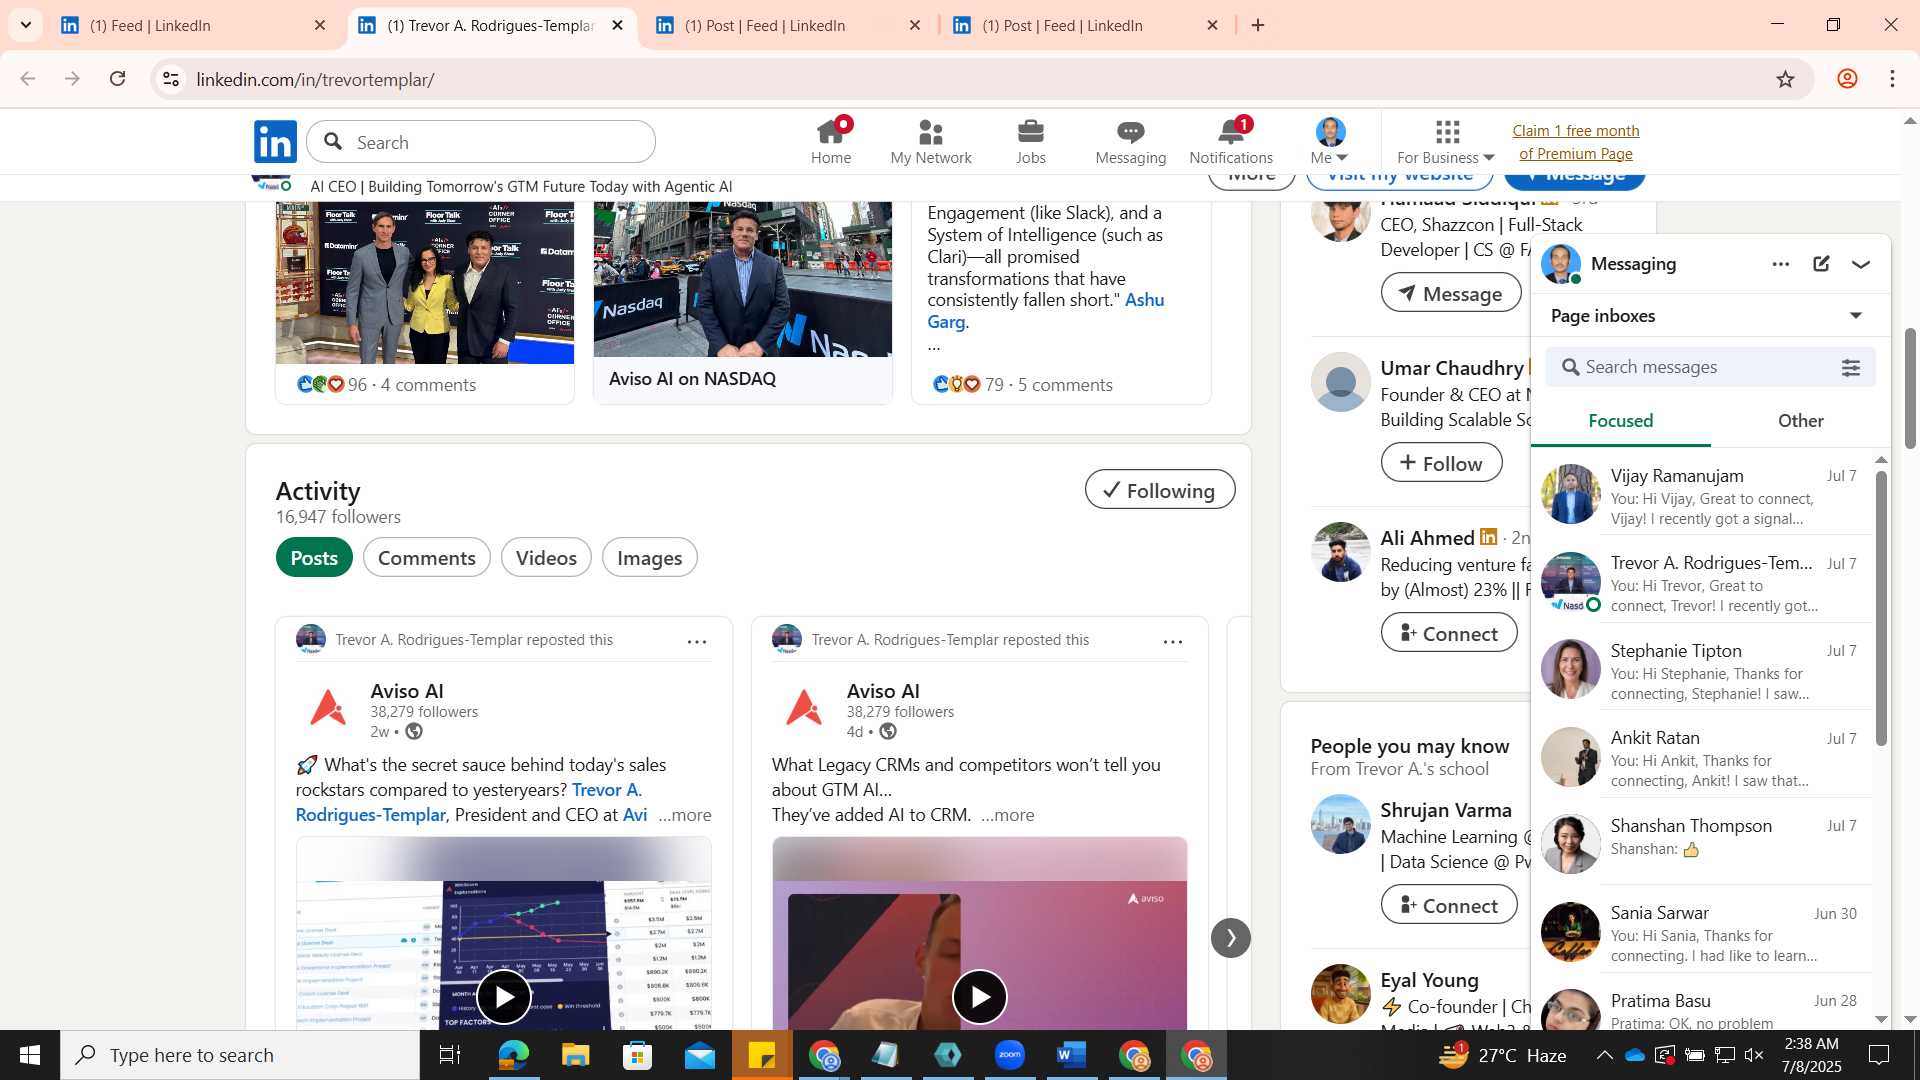Open the Ankit Ratan conversation
The image size is (1920, 1080).
click(x=1702, y=758)
